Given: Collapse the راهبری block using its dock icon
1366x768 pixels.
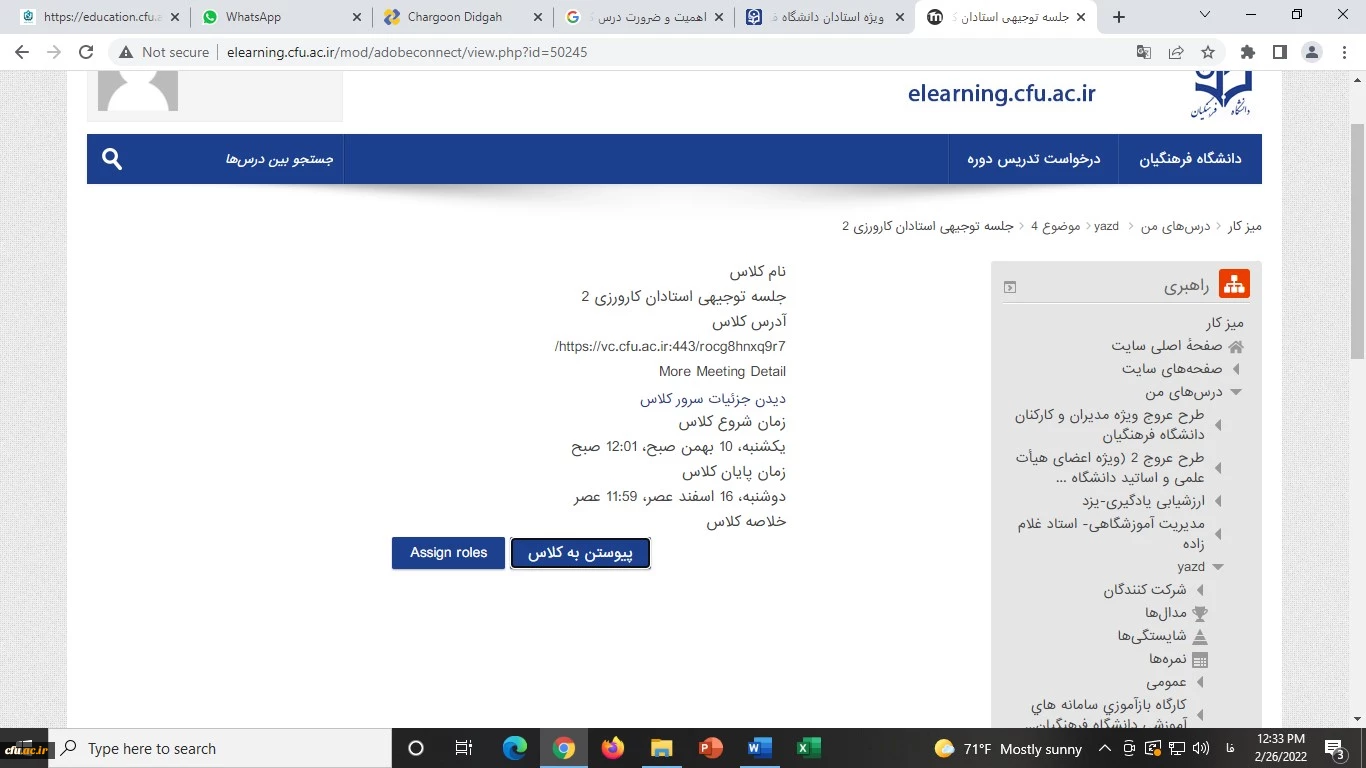Looking at the screenshot, I should point(1010,287).
